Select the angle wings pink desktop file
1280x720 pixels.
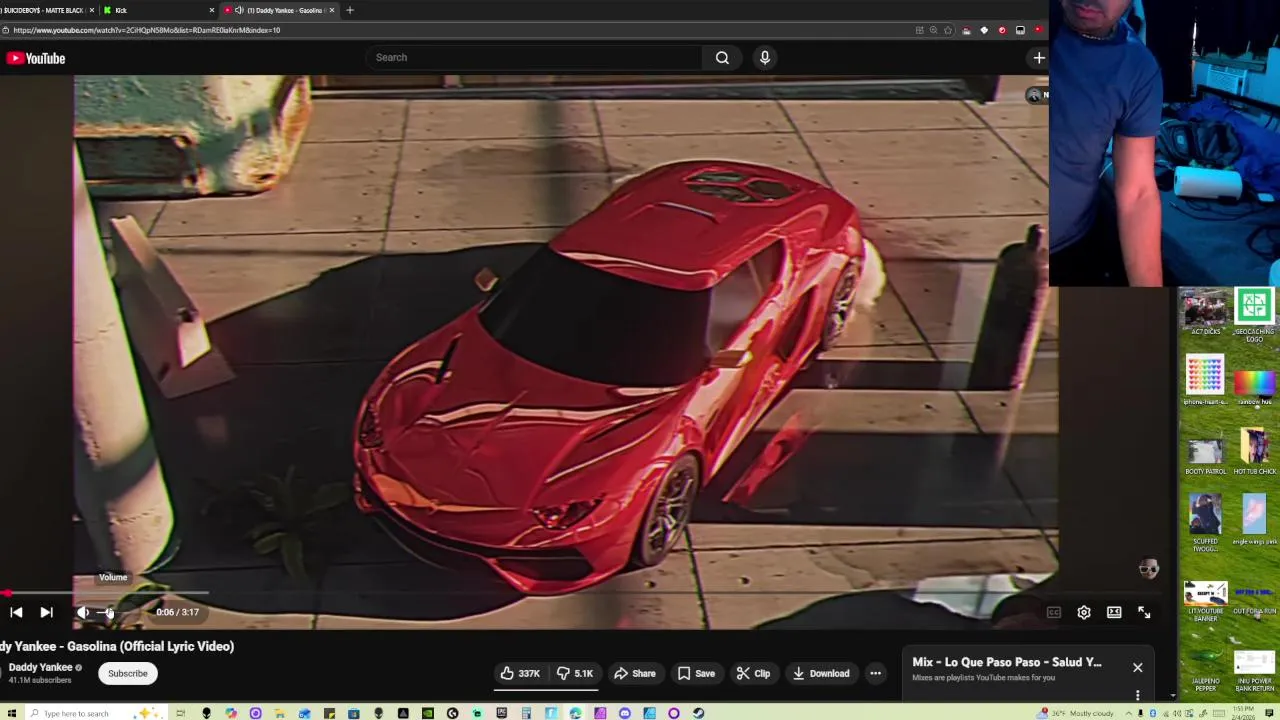pyautogui.click(x=1254, y=520)
